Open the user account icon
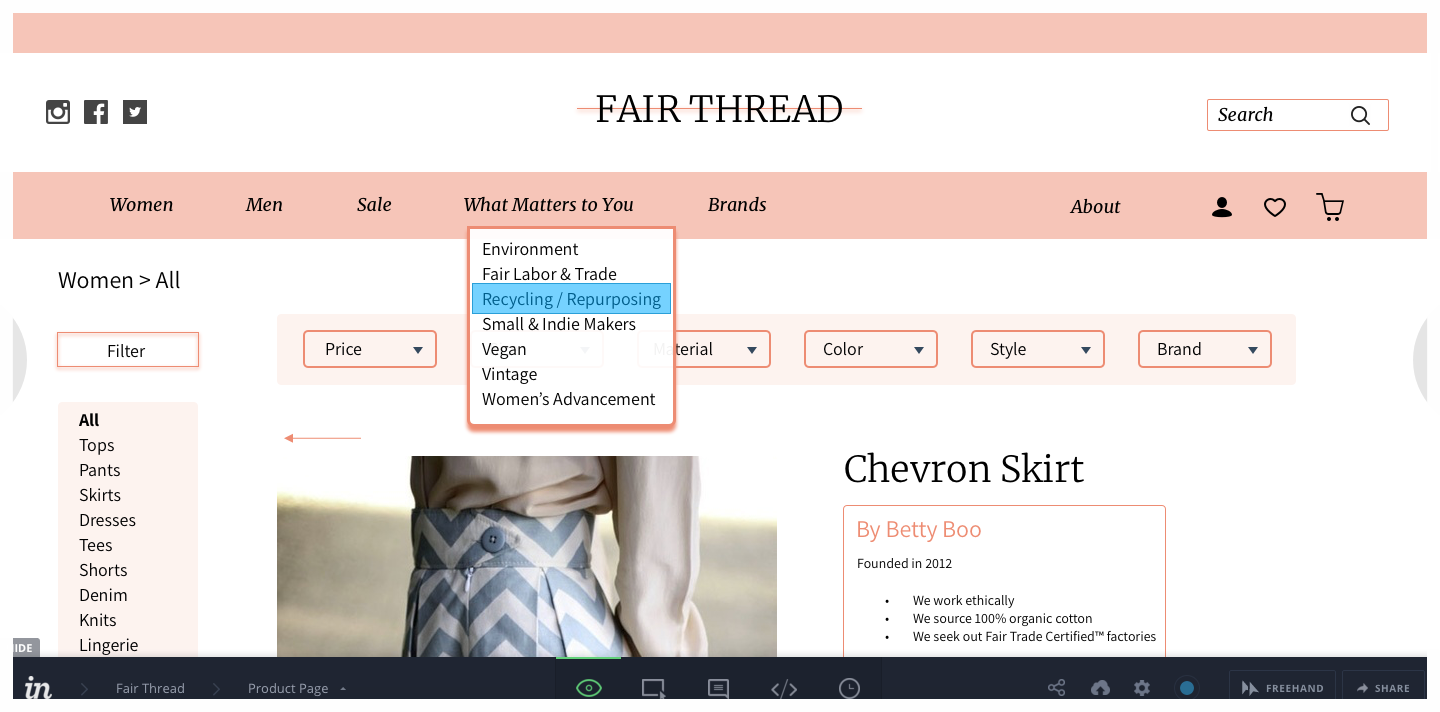Viewport: 1440px width, 712px height. click(x=1222, y=207)
